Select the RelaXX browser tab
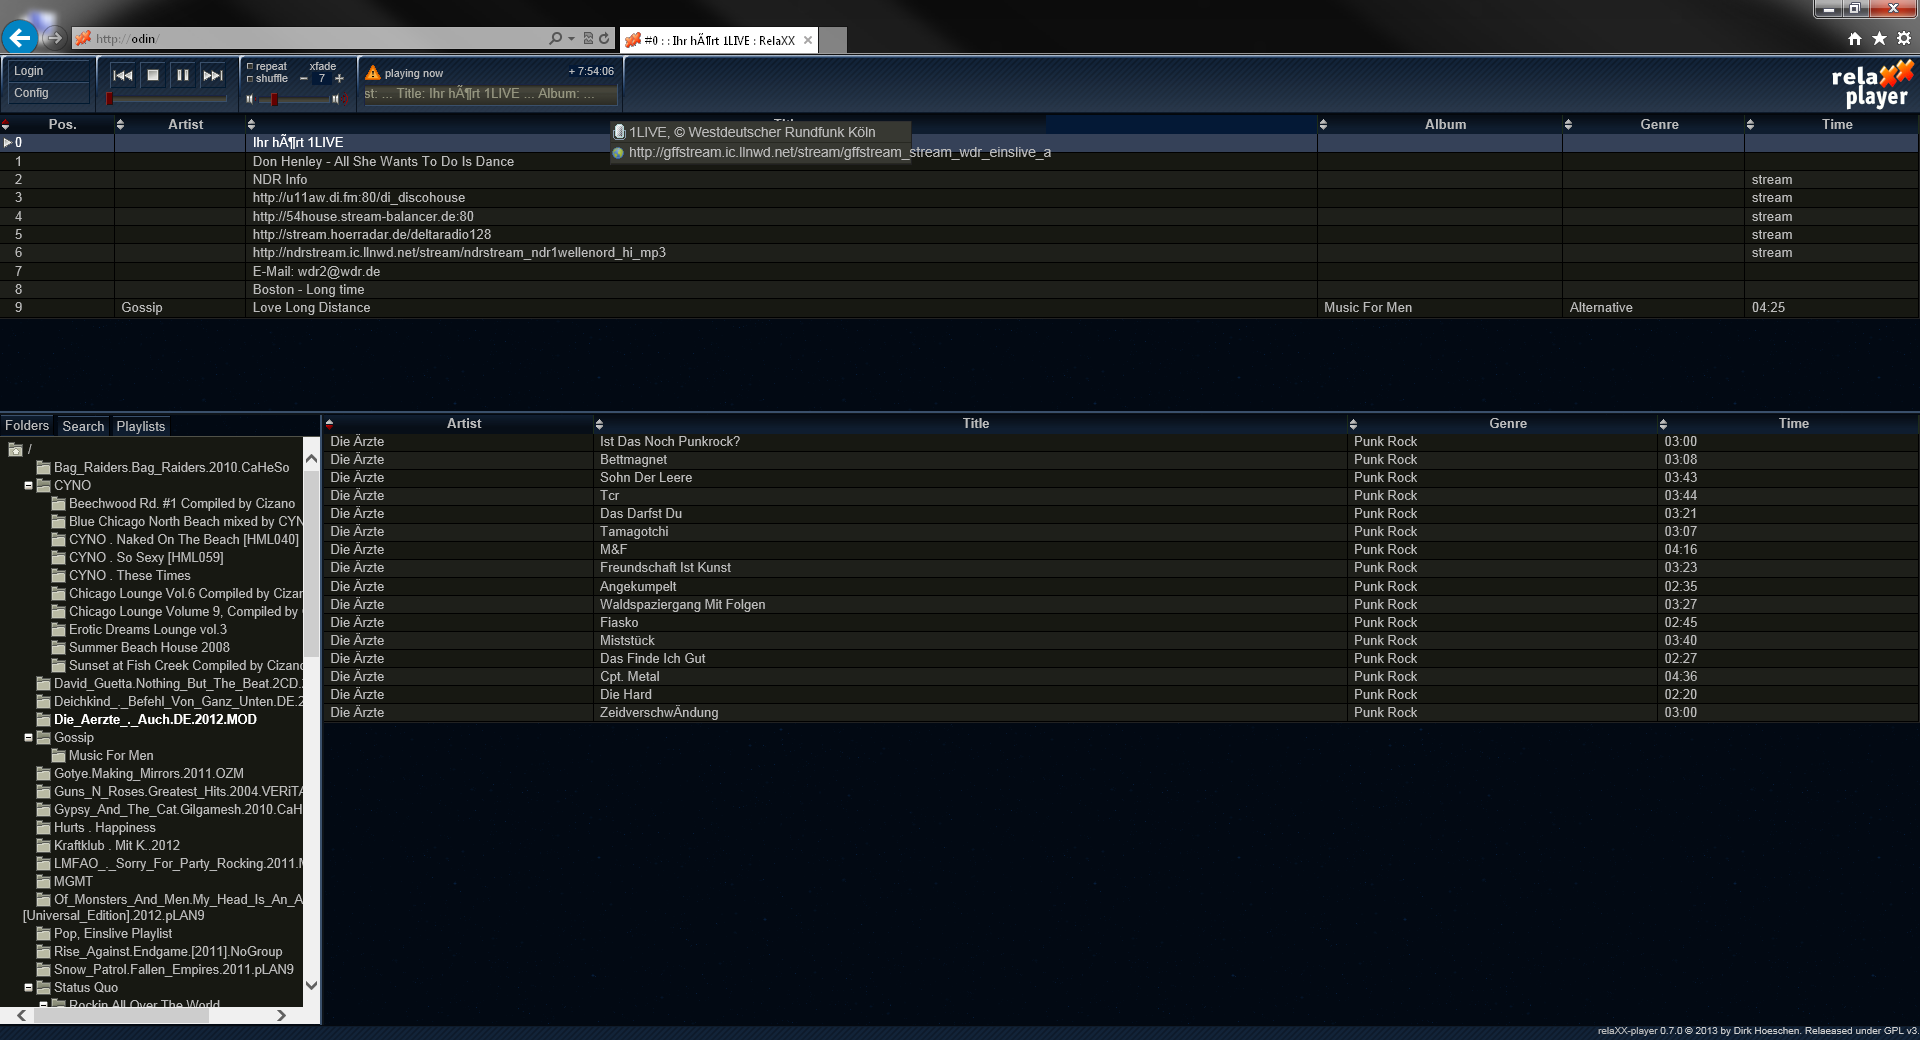This screenshot has height=1040, width=1920. pos(719,40)
